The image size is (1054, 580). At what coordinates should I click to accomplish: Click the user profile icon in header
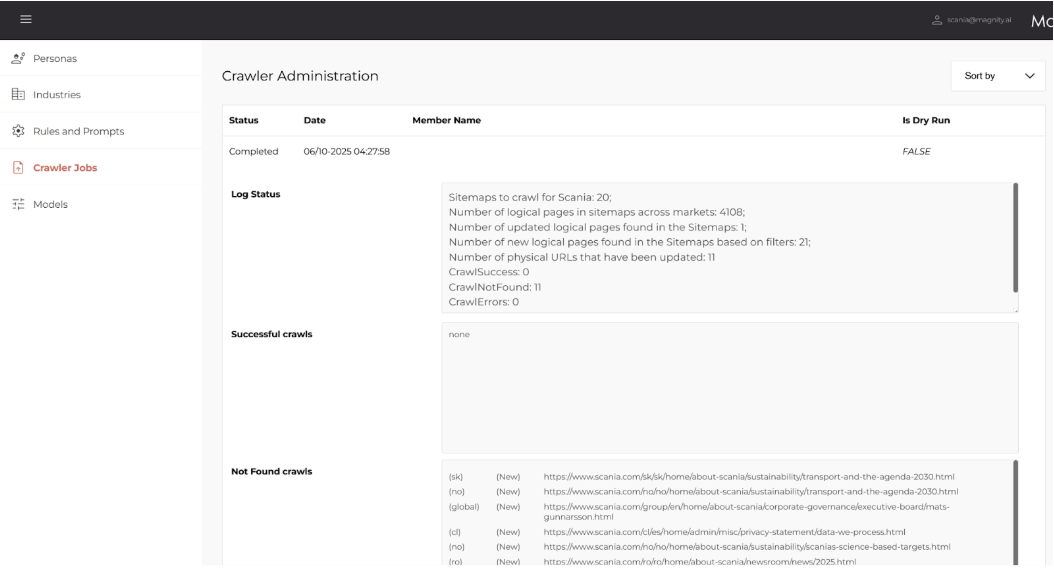pos(936,20)
